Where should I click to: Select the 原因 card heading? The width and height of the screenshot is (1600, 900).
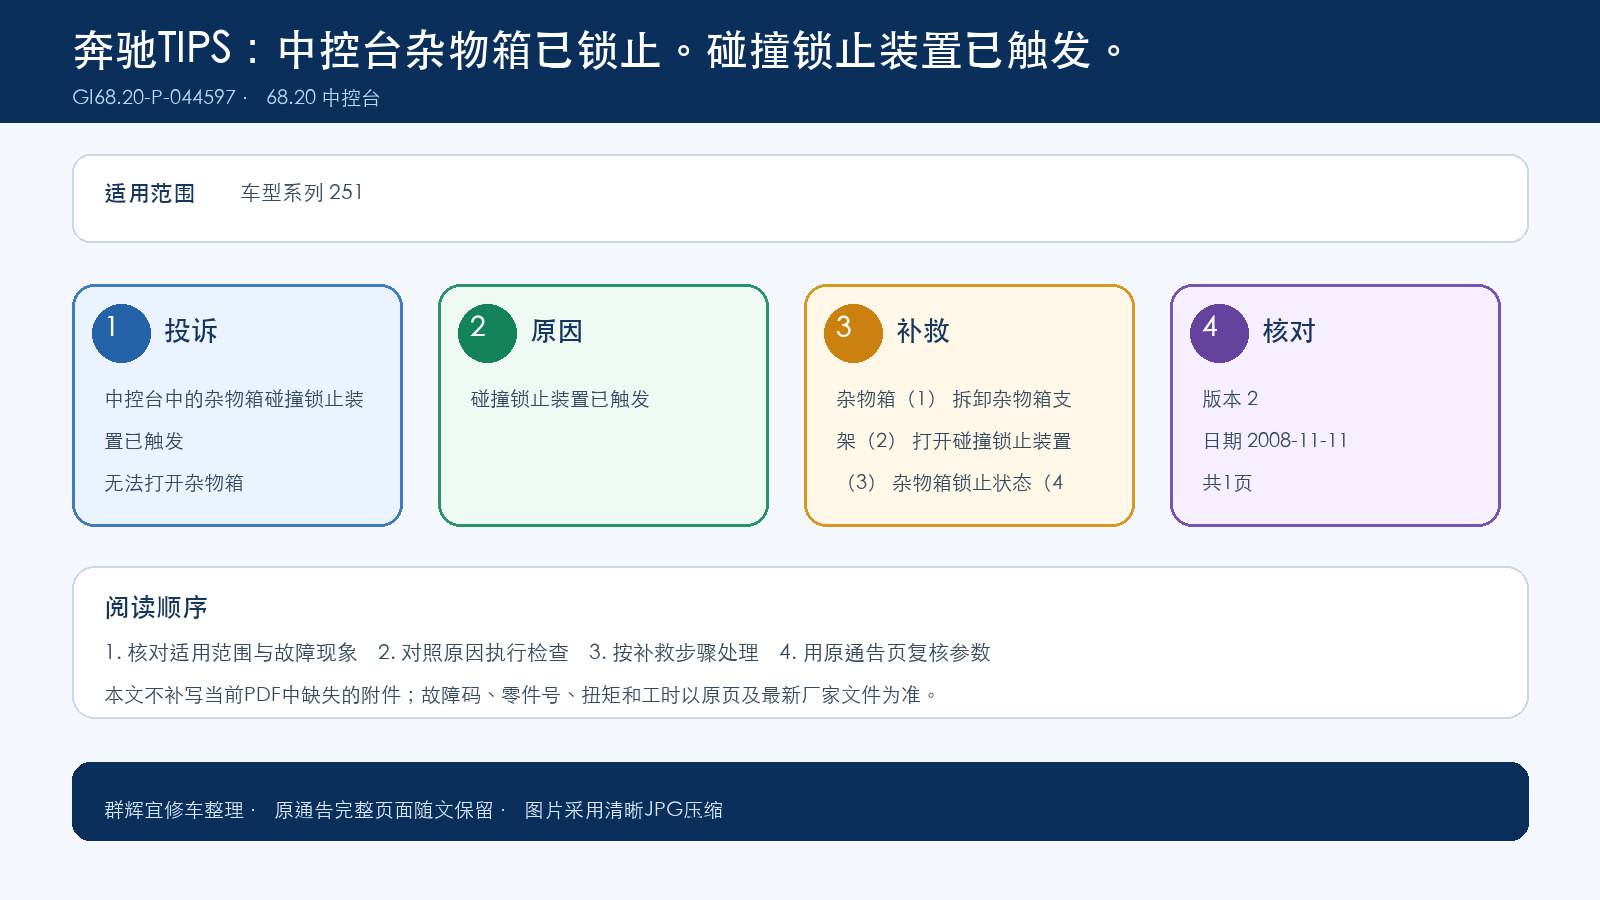click(557, 331)
